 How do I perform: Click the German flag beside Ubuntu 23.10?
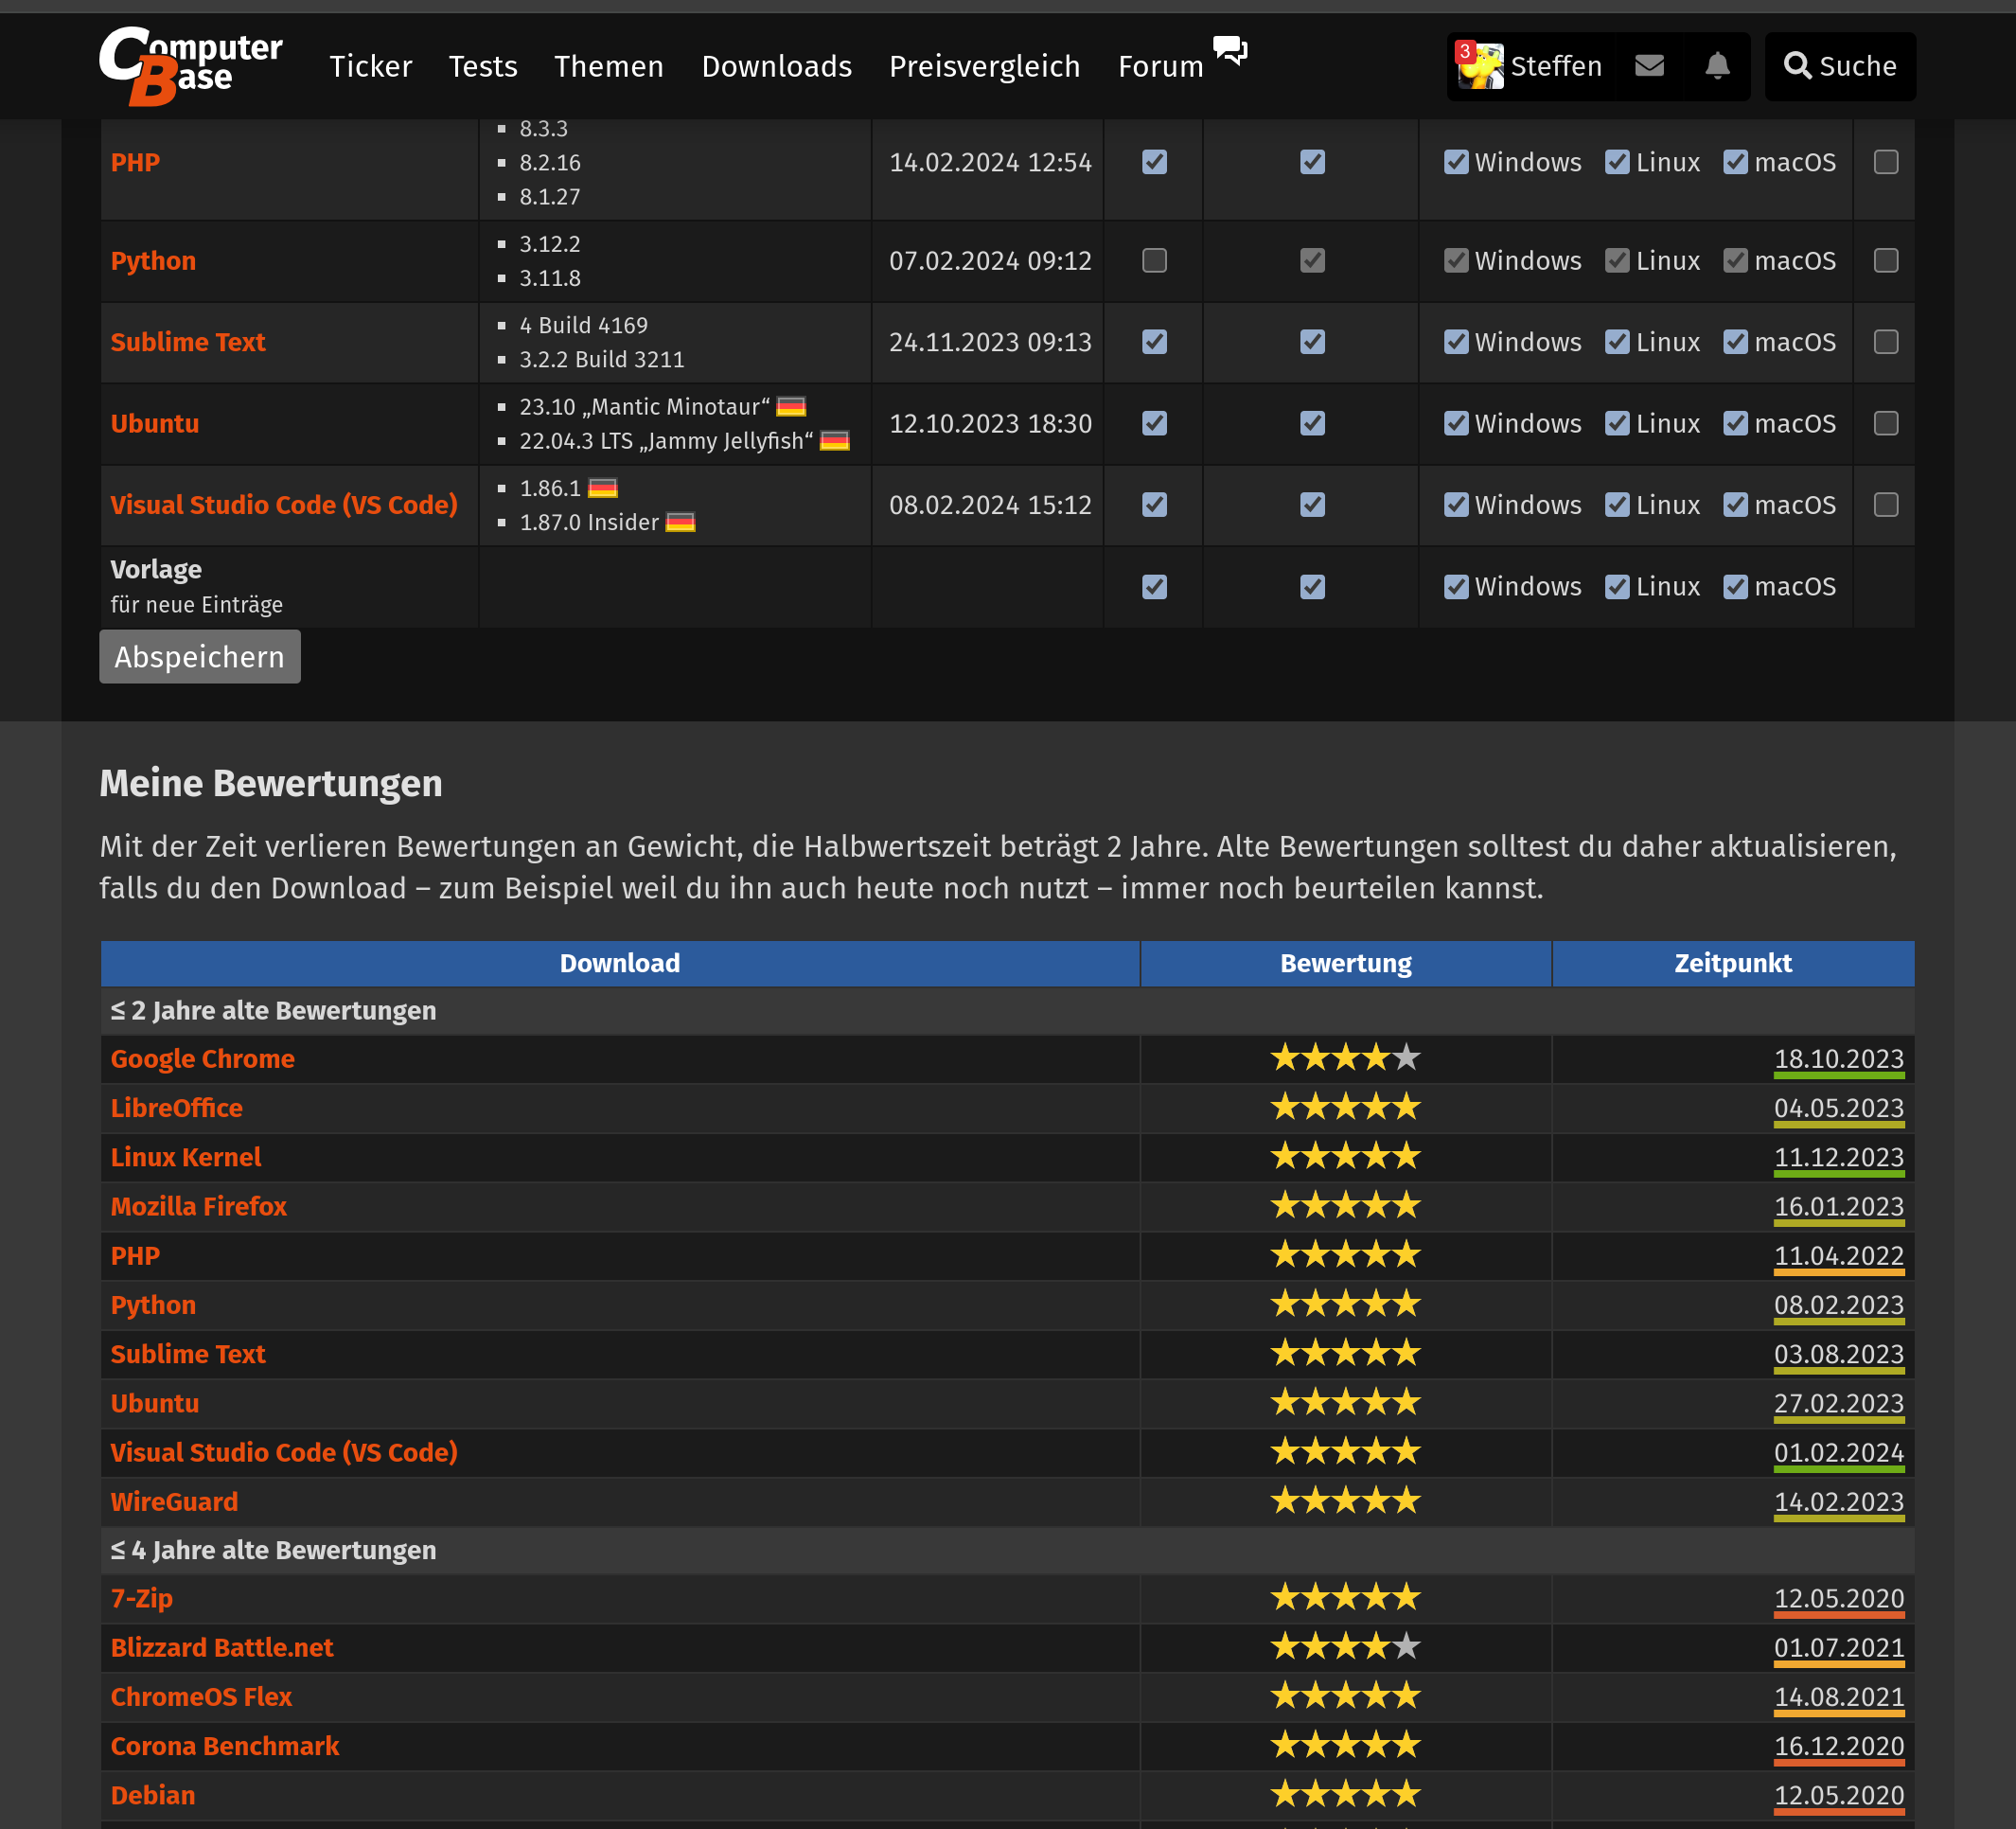pyautogui.click(x=791, y=407)
